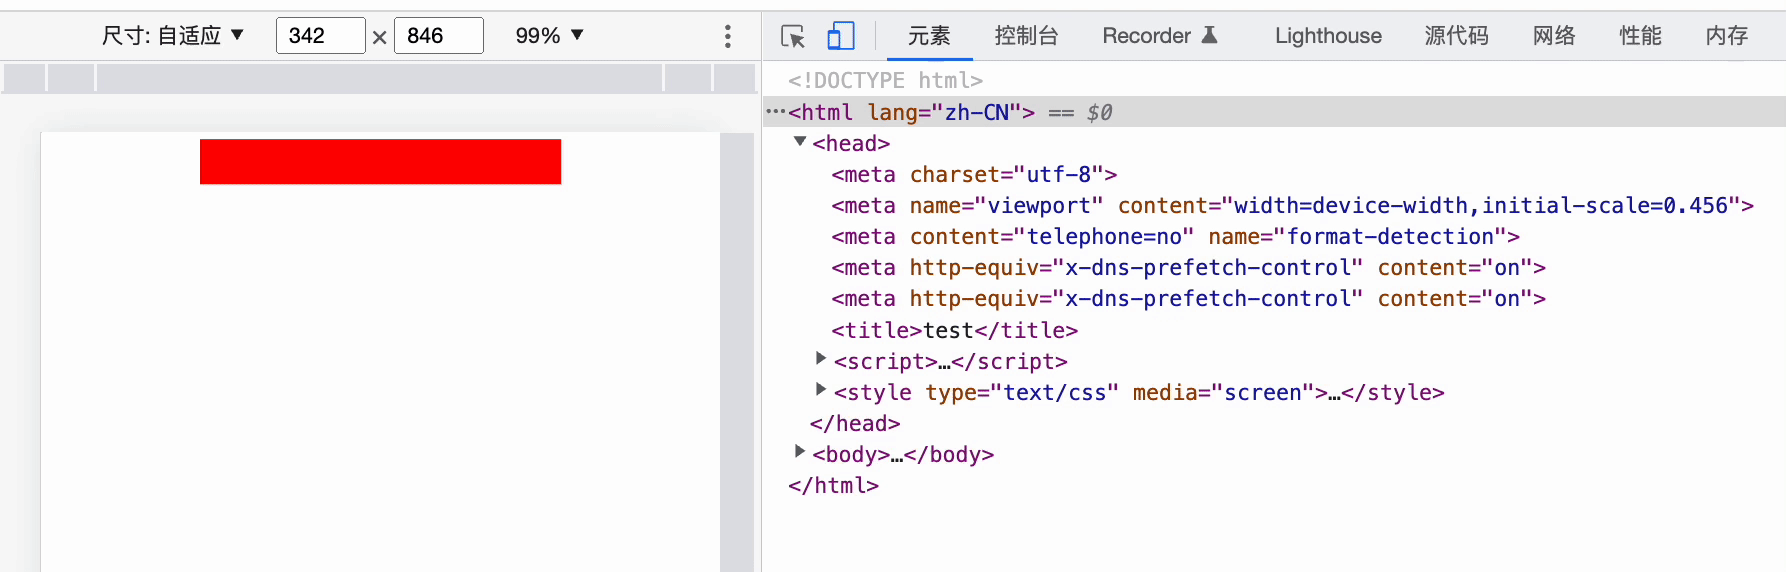
Task: Click the height input showing 846
Action: coord(439,36)
